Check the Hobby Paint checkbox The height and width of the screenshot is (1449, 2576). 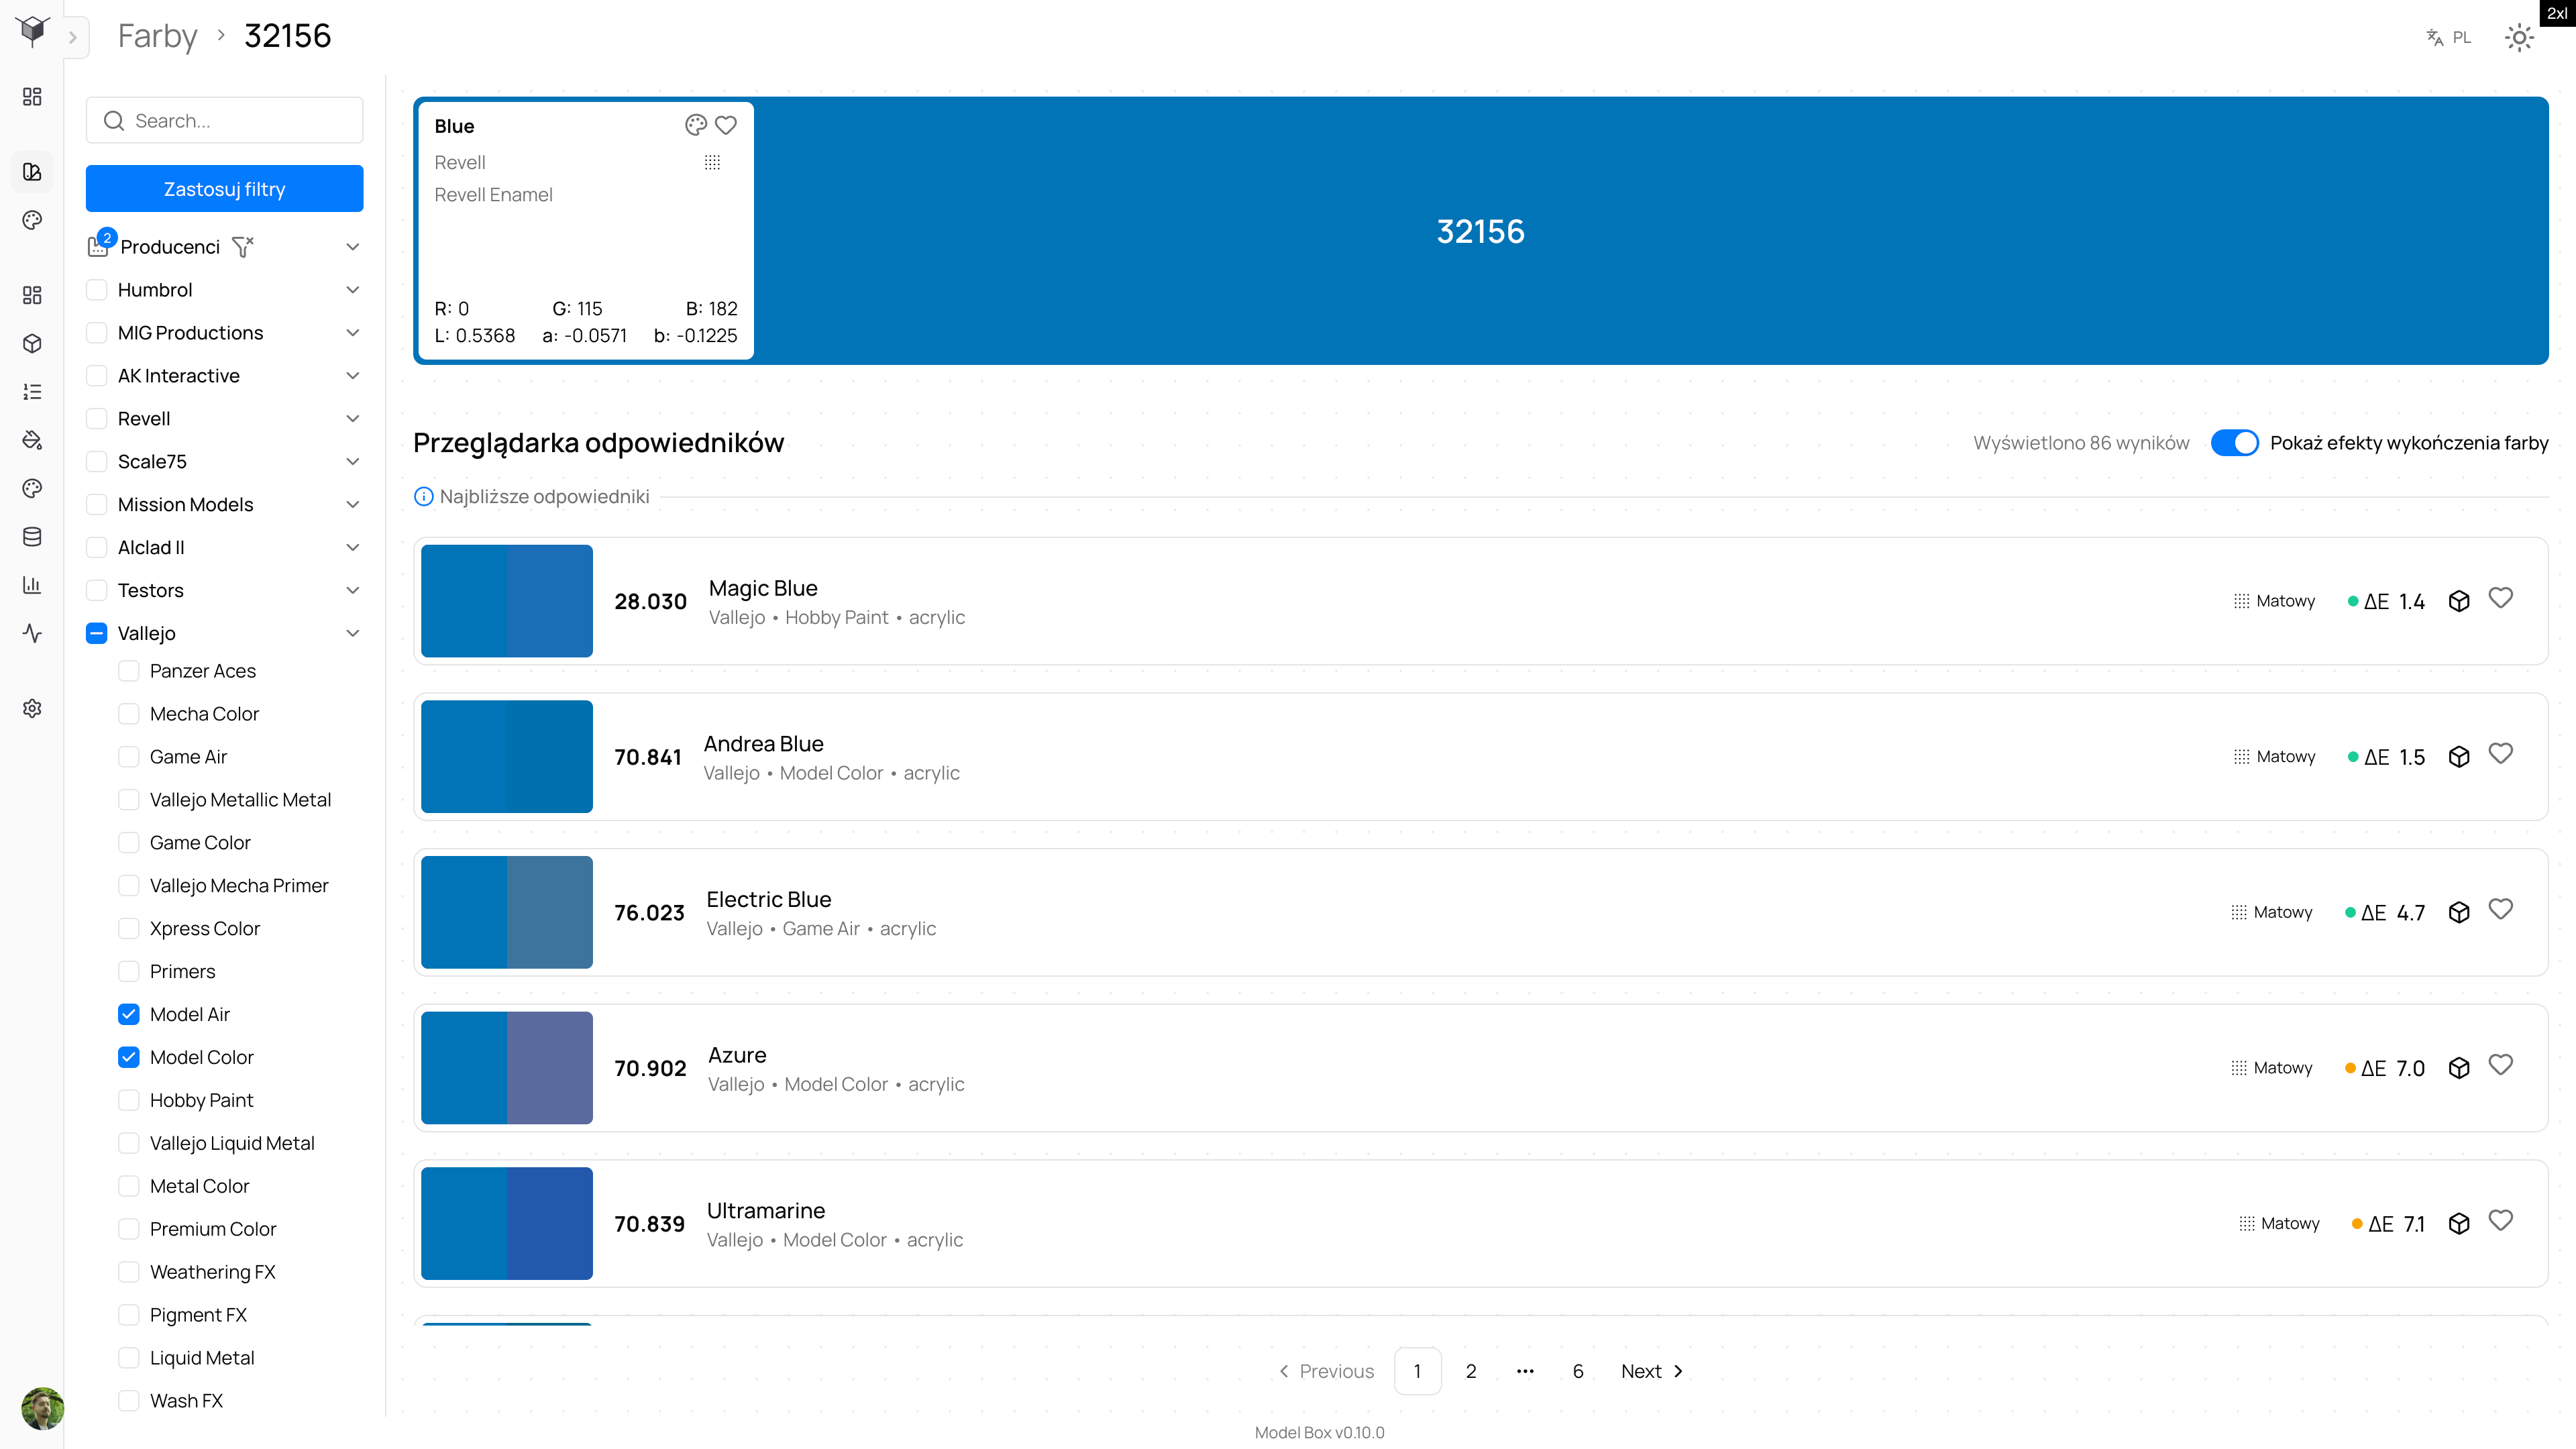(x=129, y=1100)
